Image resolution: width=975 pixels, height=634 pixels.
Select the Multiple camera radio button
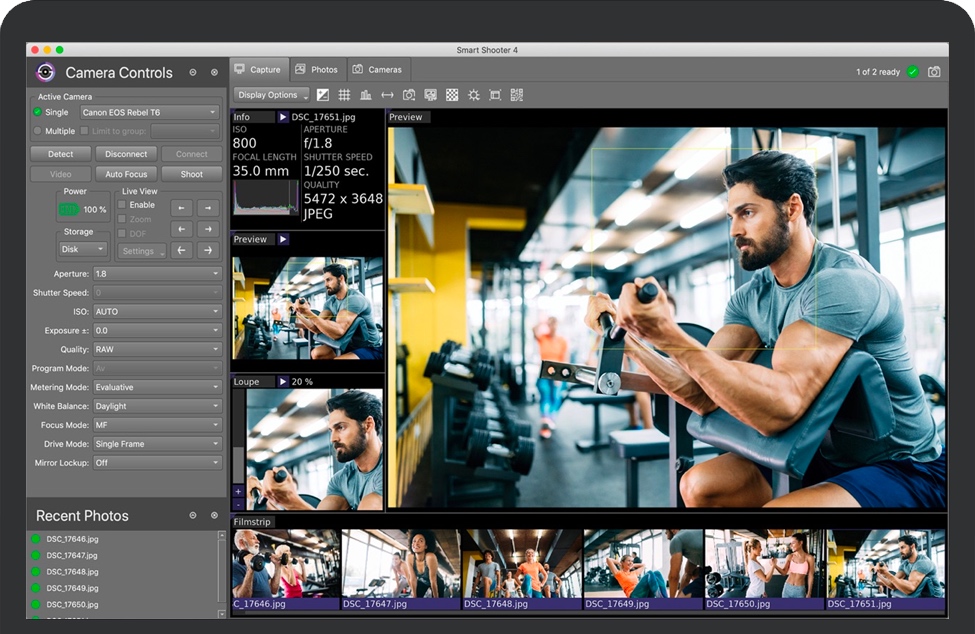click(38, 131)
